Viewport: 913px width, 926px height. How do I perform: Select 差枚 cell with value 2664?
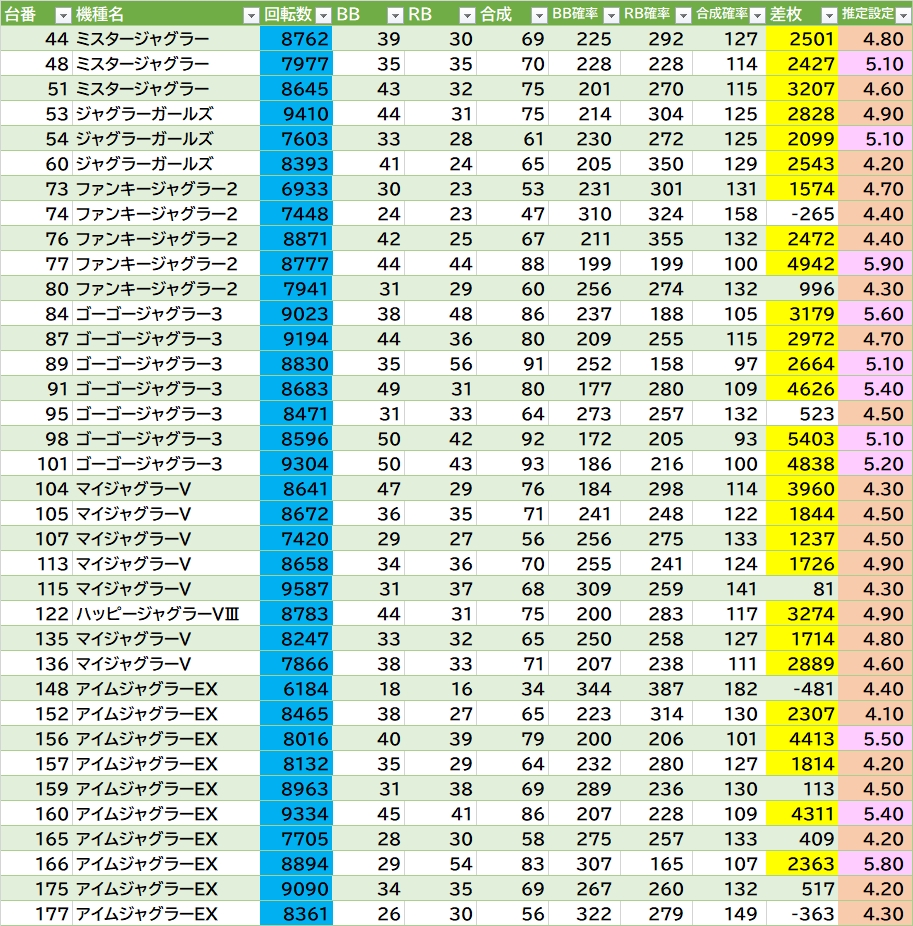pyautogui.click(x=802, y=363)
